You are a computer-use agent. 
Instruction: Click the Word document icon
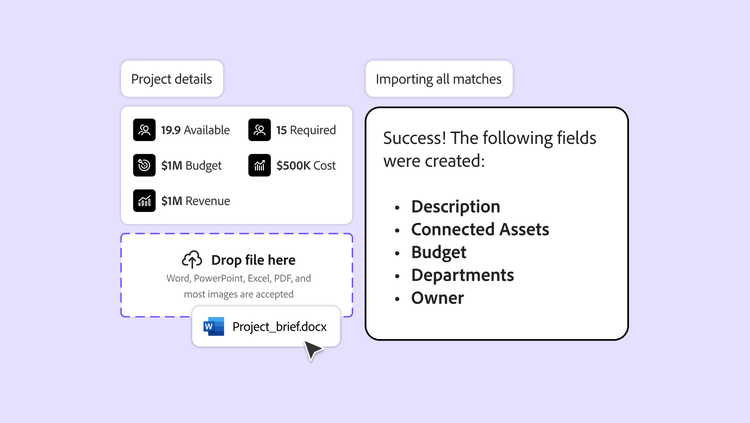point(214,327)
